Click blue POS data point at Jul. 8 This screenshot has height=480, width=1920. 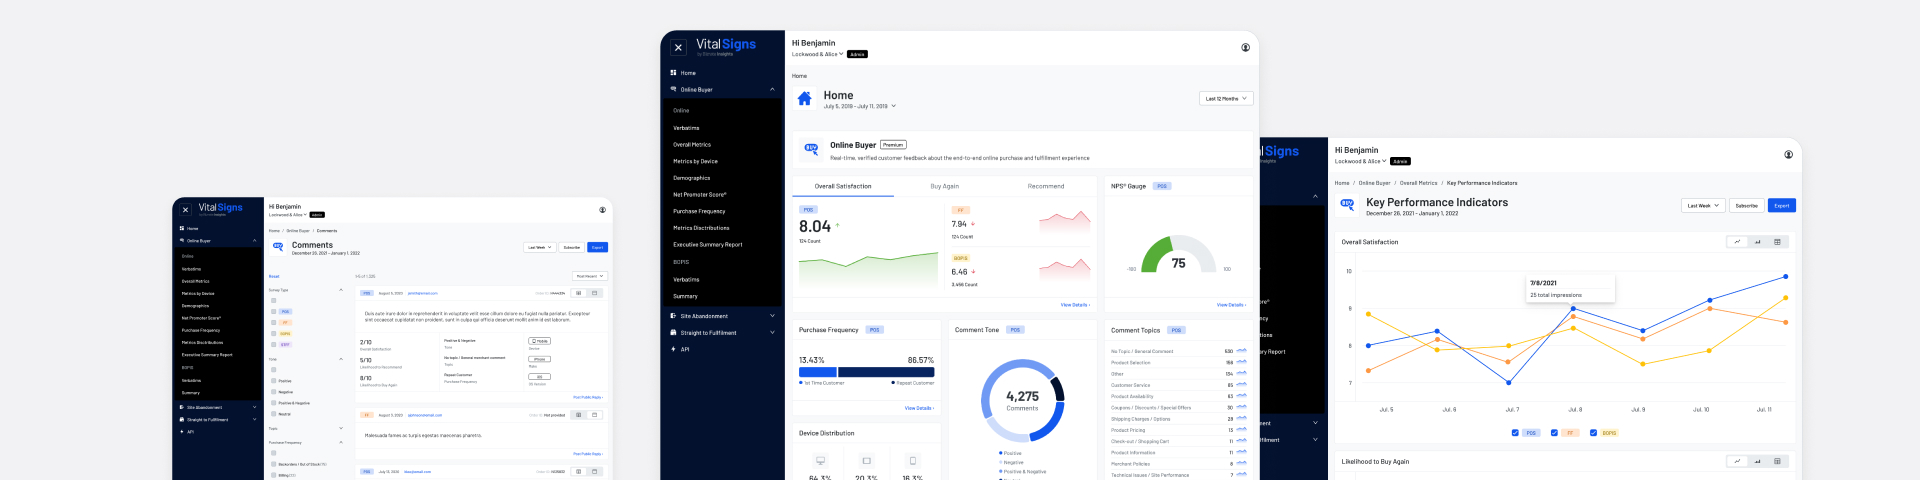pyautogui.click(x=1573, y=309)
